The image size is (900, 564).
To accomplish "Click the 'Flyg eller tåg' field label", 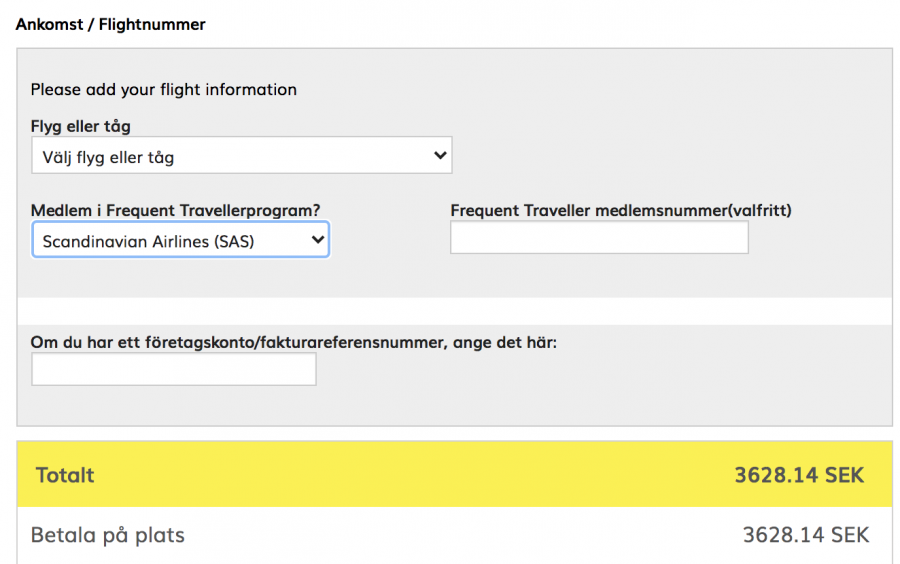I will (81, 126).
